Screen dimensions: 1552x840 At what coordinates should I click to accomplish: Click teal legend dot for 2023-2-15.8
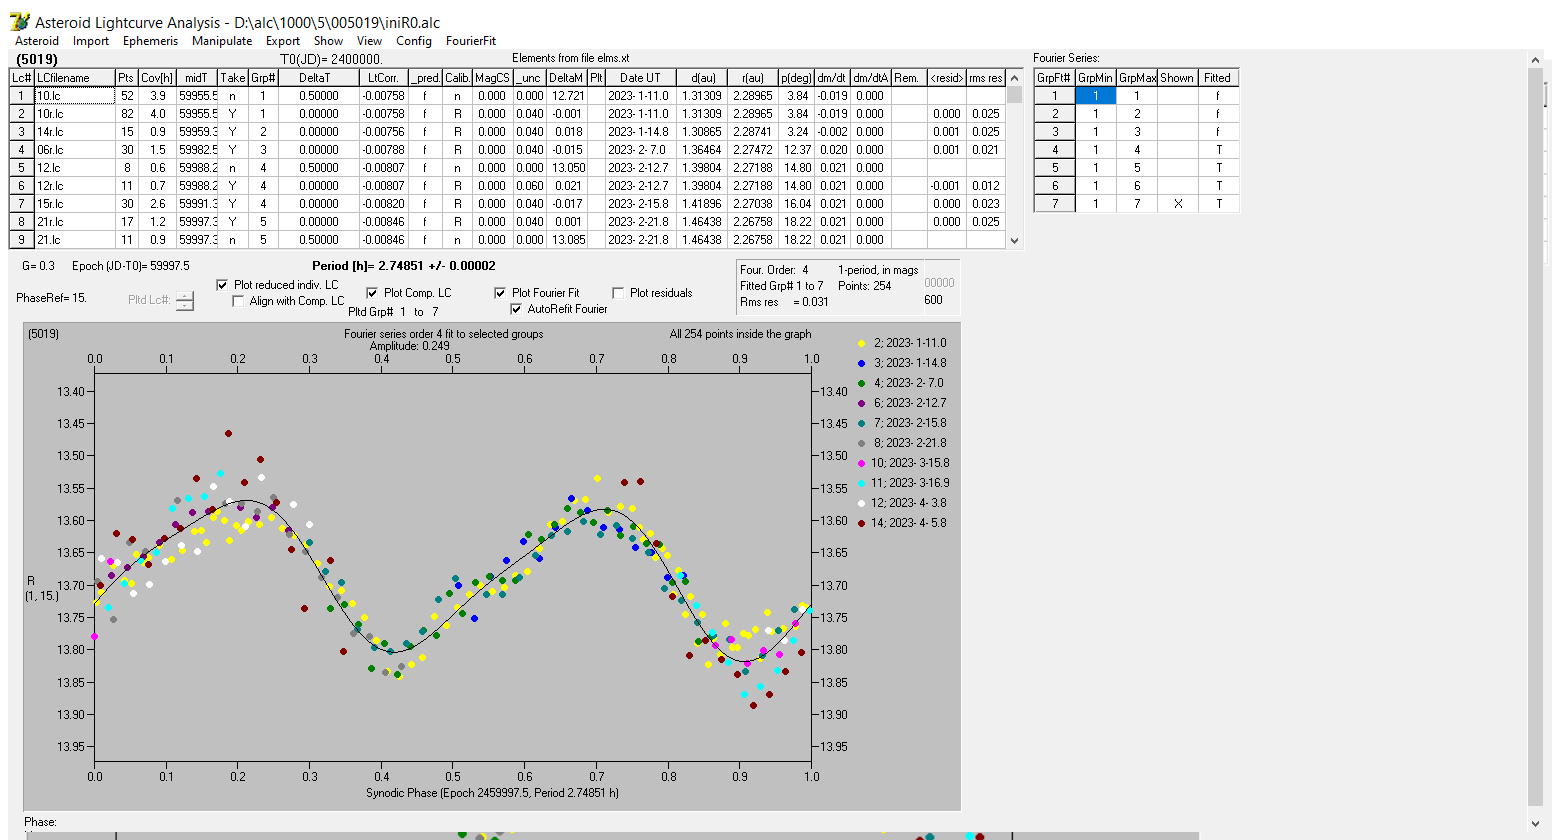[861, 423]
